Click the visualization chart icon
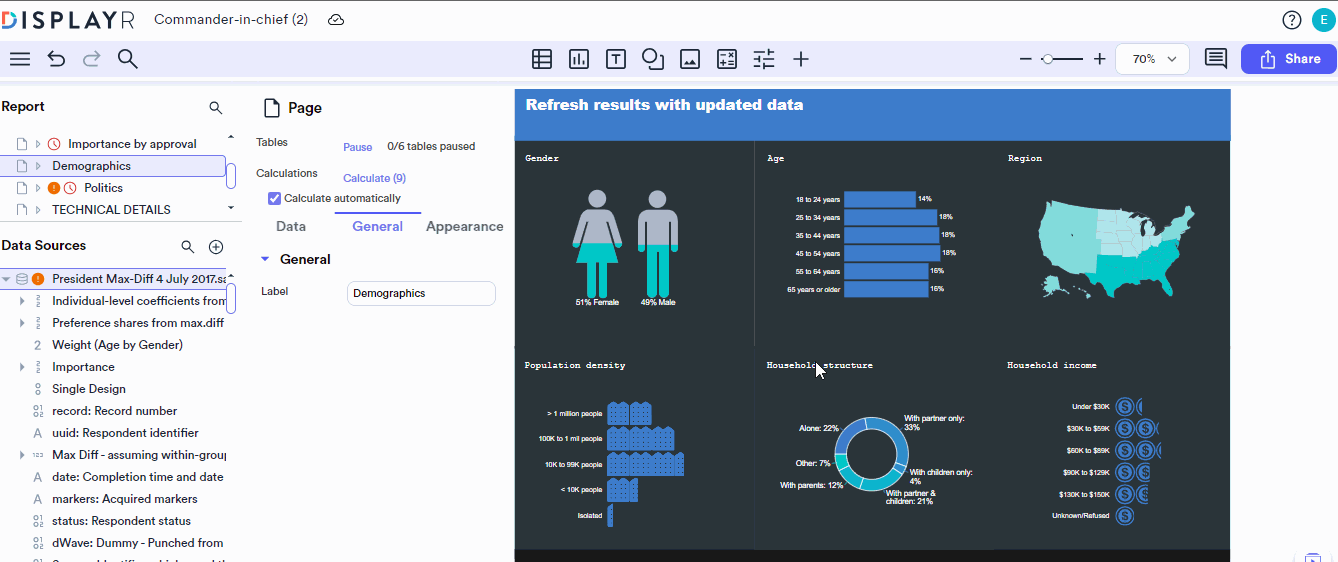 [x=579, y=59]
